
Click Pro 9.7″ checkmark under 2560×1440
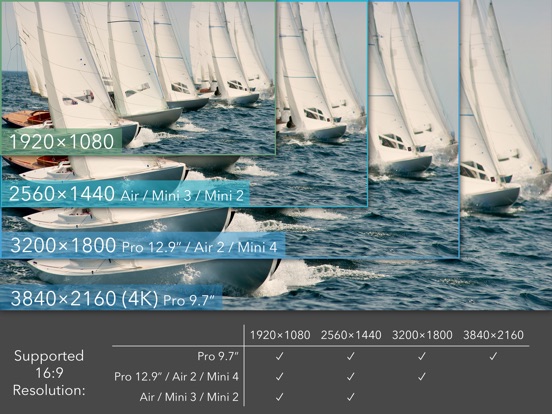click(x=351, y=357)
